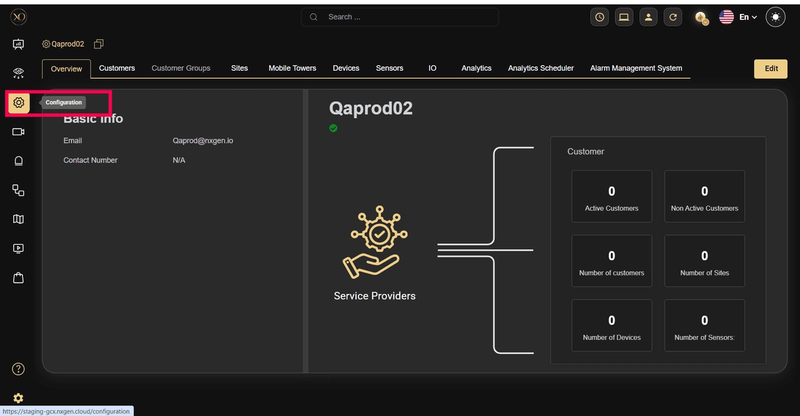Click the Number of Sensors card
800x416 pixels.
click(704, 326)
